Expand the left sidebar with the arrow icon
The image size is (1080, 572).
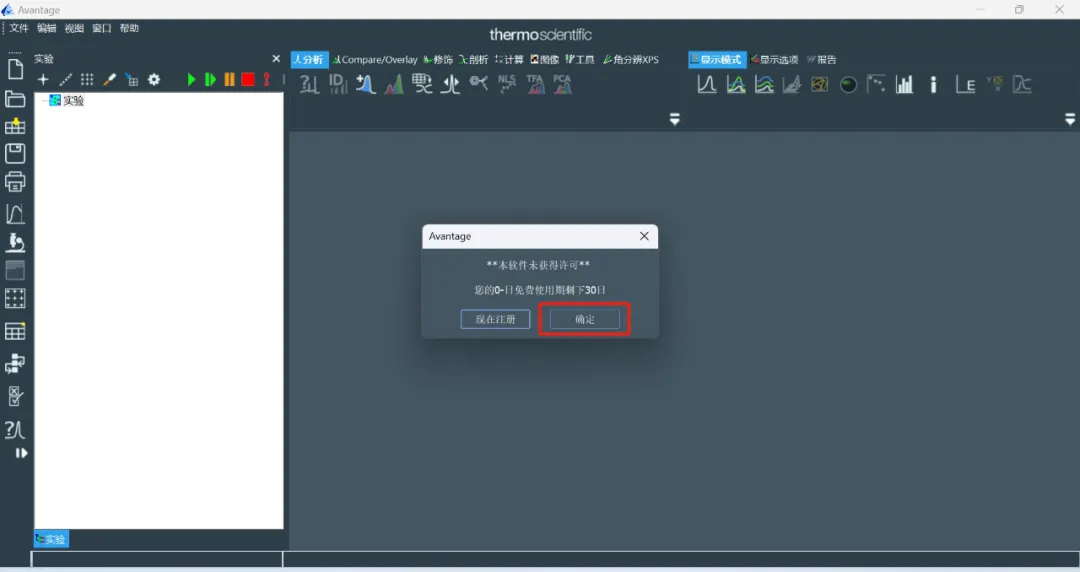click(21, 453)
